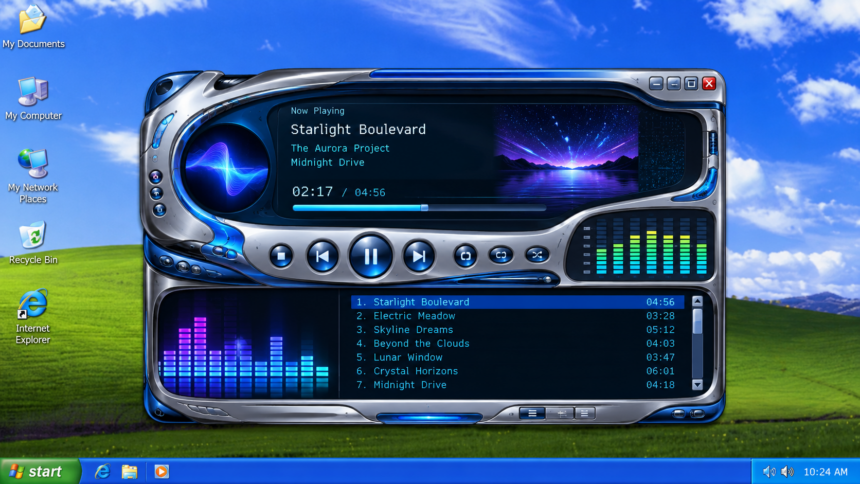860x484 pixels.
Task: Select track 4 Beyond the Clouds
Action: (x=517, y=344)
